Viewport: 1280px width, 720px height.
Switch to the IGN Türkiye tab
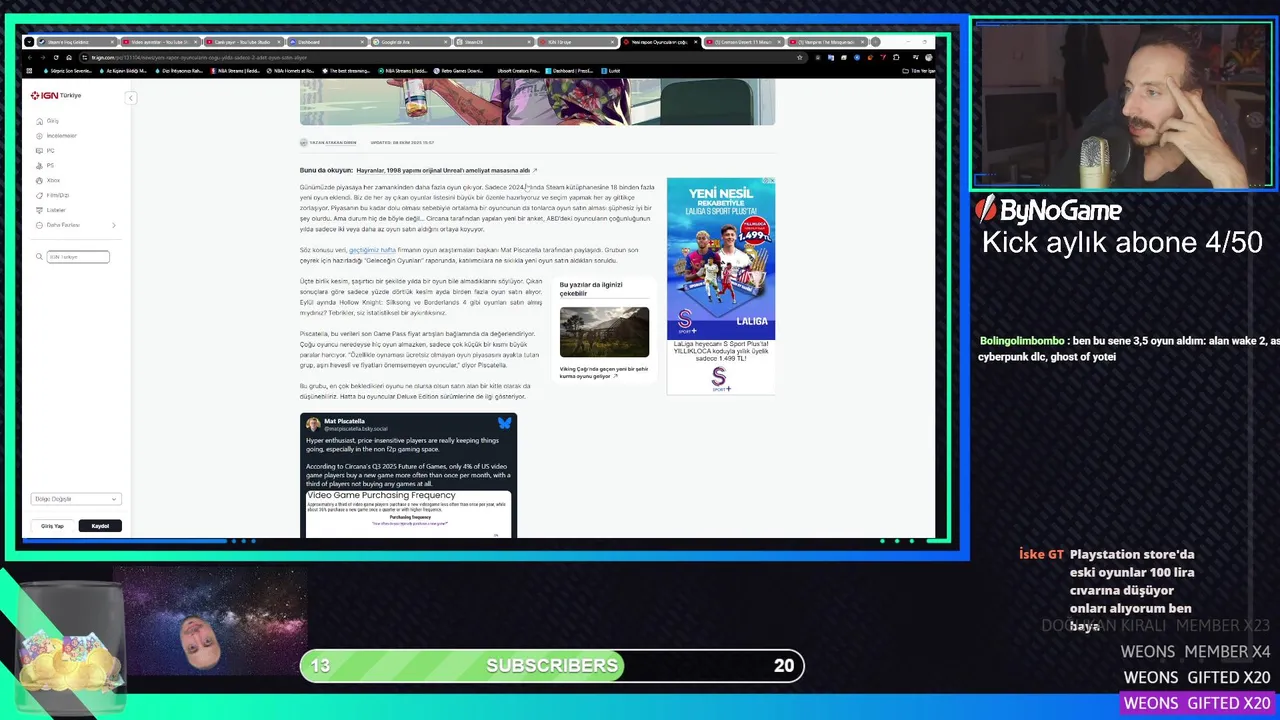click(x=575, y=42)
